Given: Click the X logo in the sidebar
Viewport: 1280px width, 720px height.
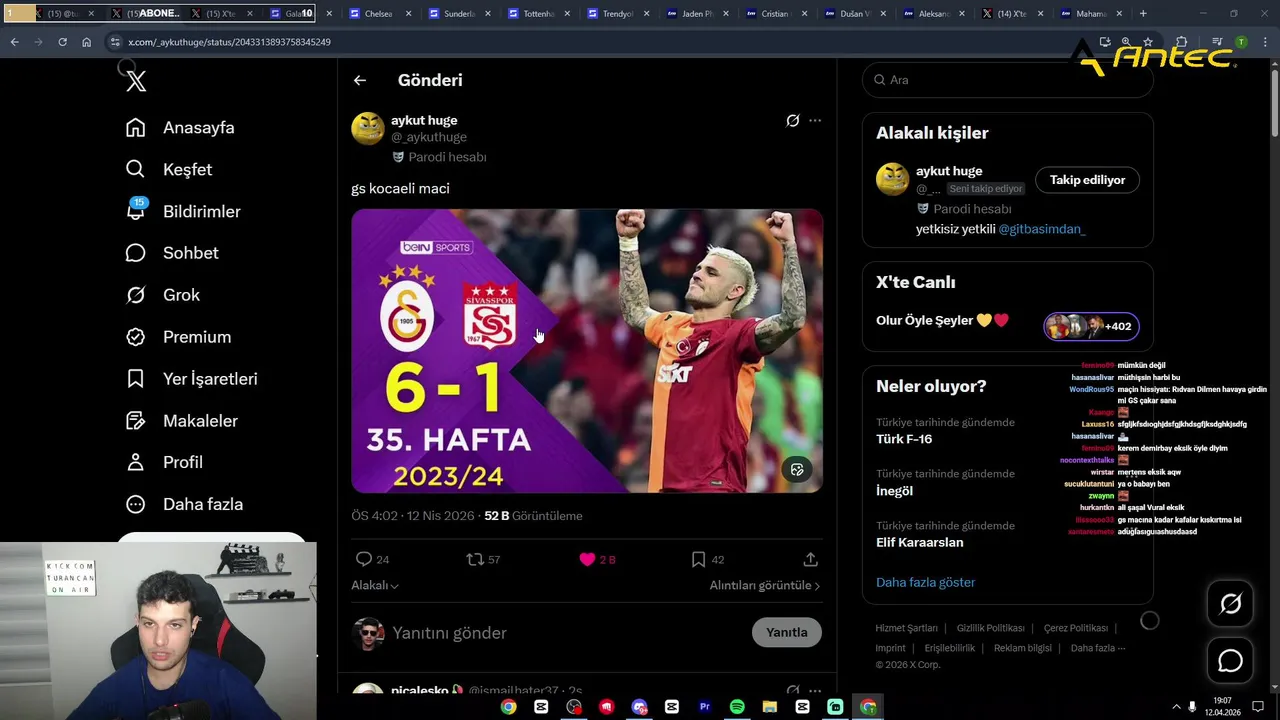Looking at the screenshot, I should [x=136, y=81].
